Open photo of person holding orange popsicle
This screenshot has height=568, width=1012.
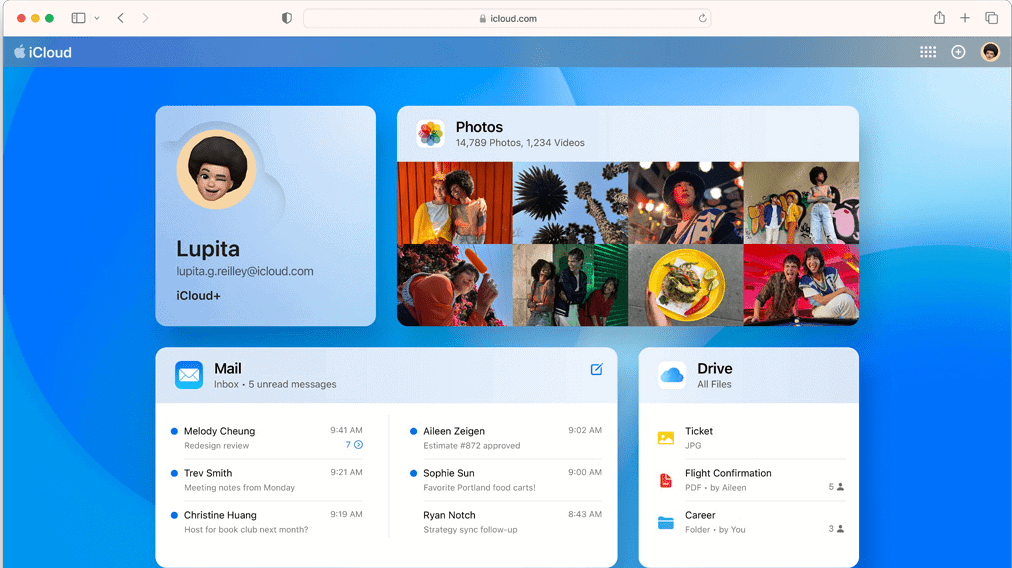(x=454, y=285)
